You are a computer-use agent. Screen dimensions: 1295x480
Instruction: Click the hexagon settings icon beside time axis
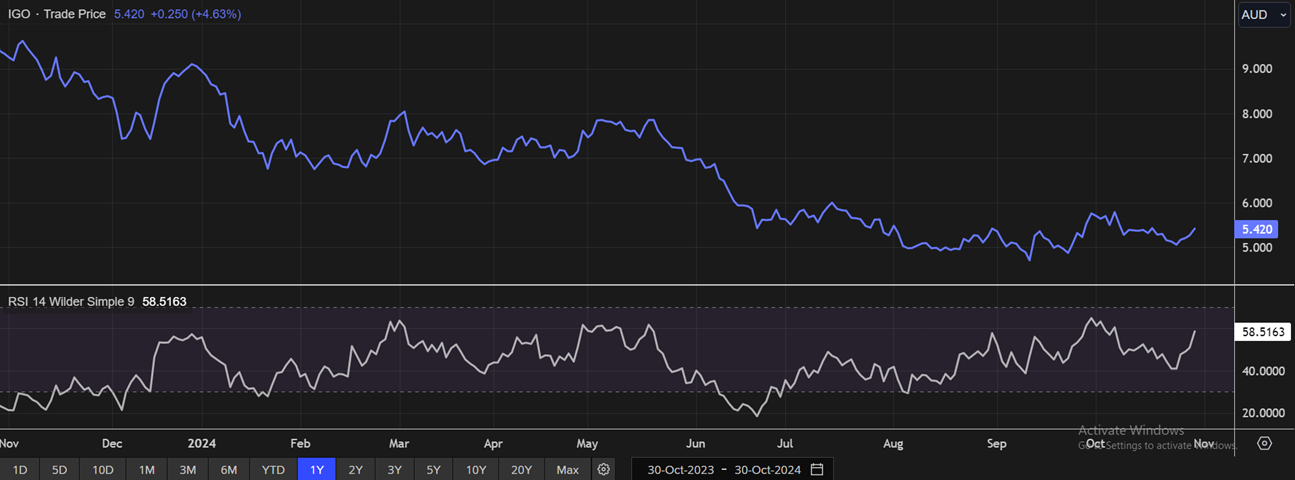[1265, 443]
